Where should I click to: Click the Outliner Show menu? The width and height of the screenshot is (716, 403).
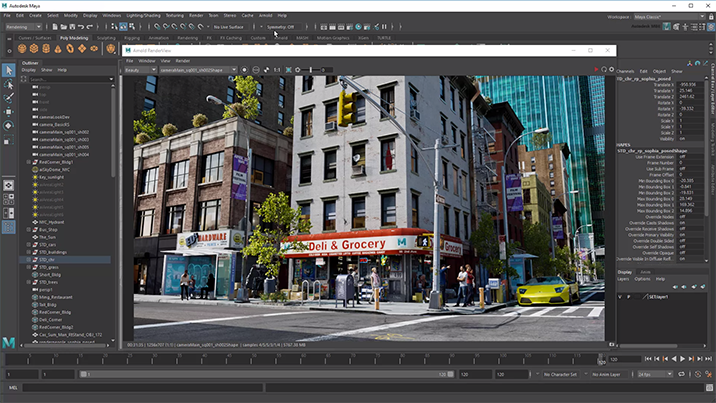pyautogui.click(x=47, y=70)
